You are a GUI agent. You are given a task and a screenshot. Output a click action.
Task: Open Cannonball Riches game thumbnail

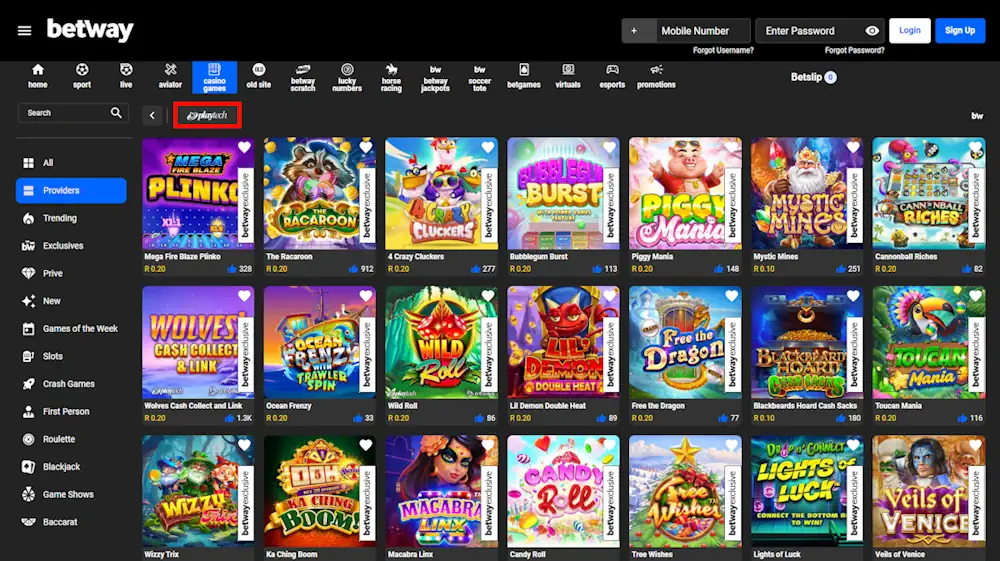(x=929, y=193)
